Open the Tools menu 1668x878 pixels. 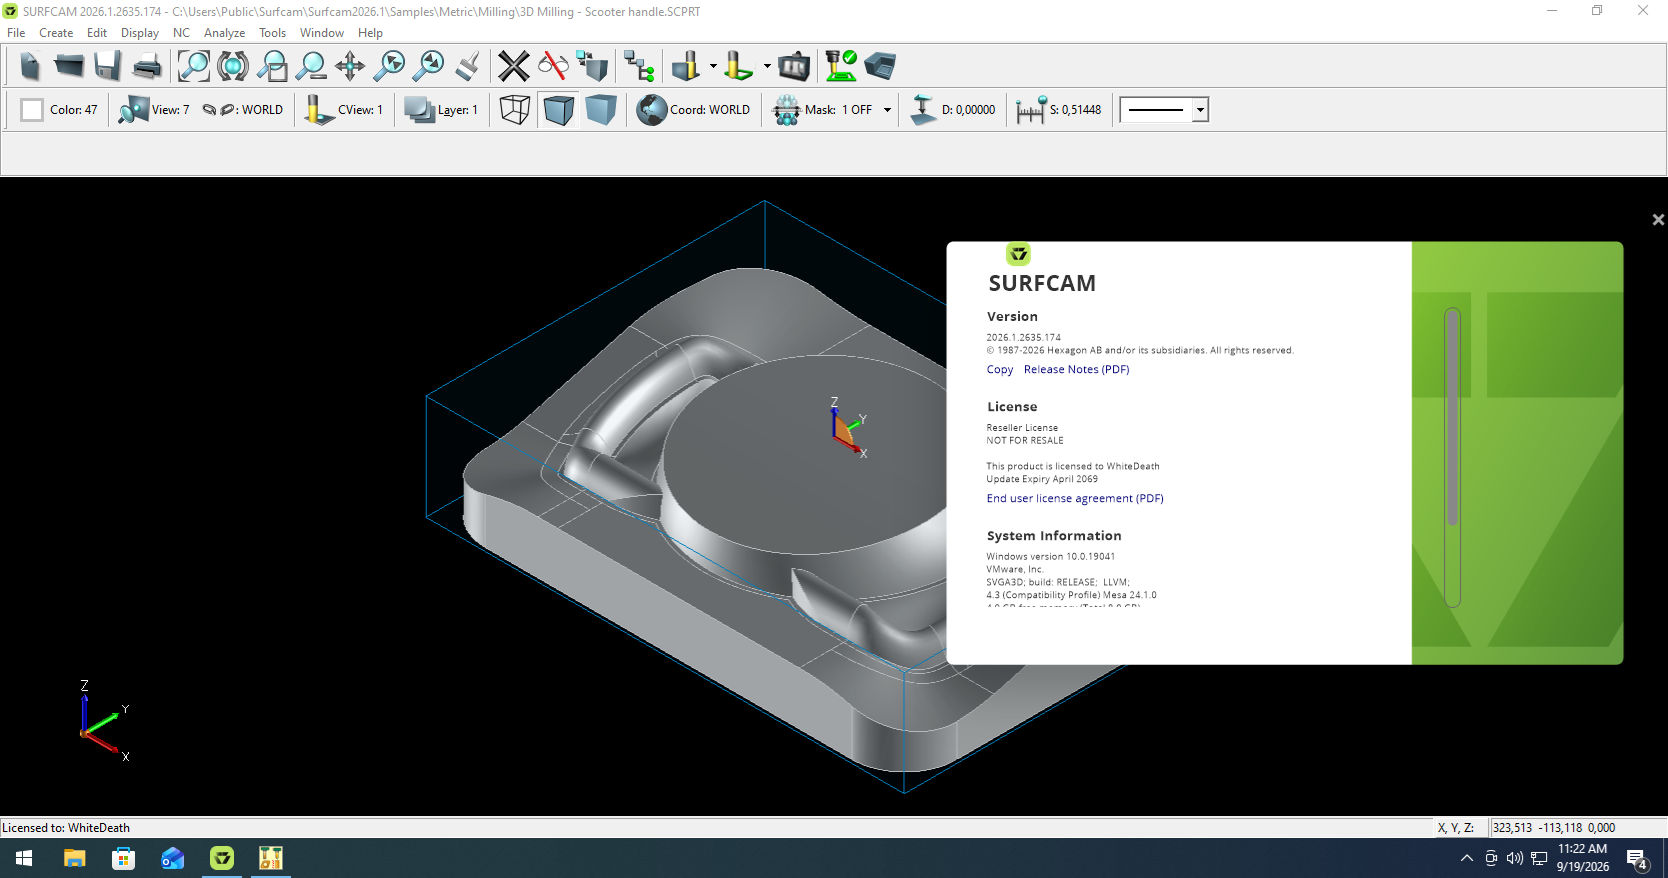click(273, 33)
